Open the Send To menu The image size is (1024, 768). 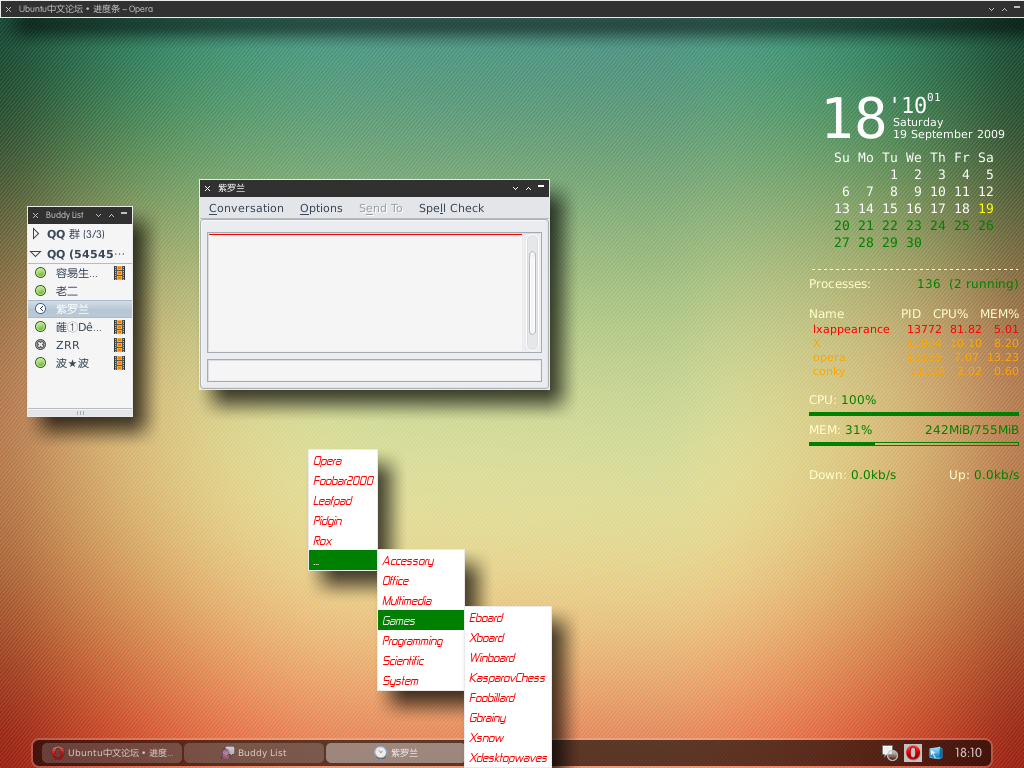point(381,208)
